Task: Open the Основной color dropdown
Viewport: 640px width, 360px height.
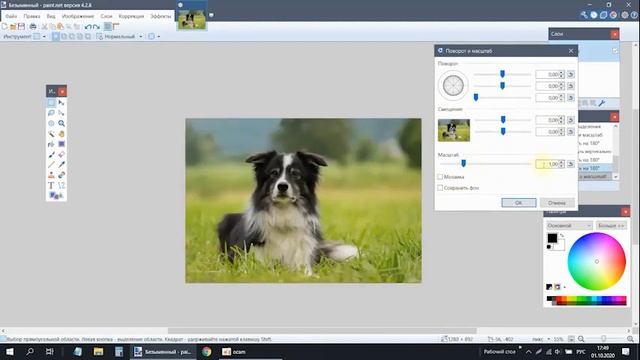Action: tap(569, 225)
